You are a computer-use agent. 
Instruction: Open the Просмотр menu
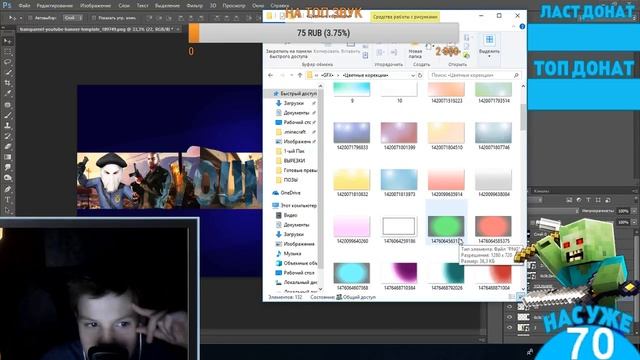pos(234,6)
